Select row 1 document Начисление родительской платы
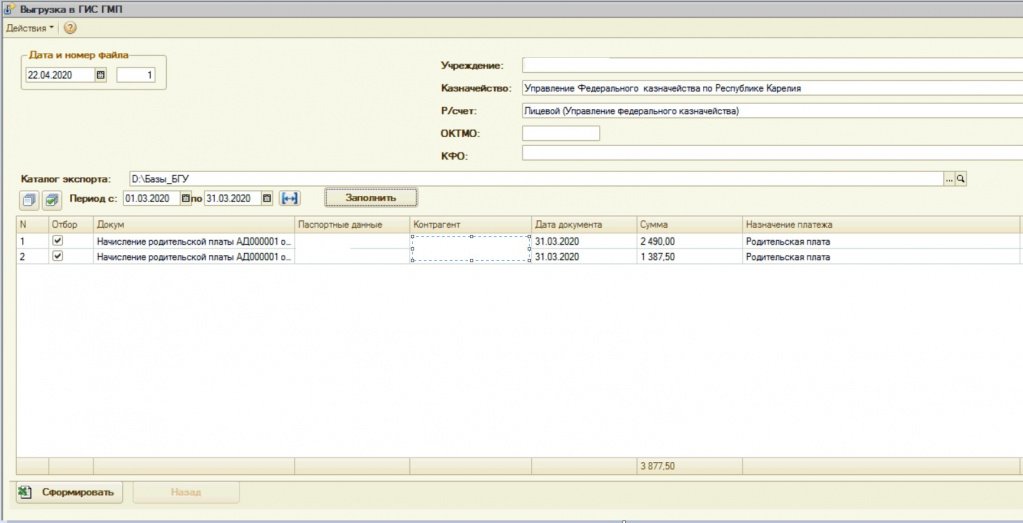Screen dimensions: 1023x523 tap(194, 241)
